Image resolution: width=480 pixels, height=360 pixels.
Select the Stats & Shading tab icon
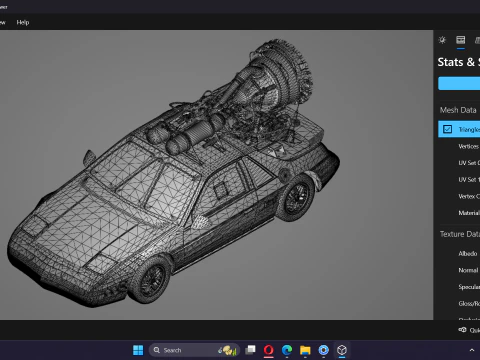point(461,40)
